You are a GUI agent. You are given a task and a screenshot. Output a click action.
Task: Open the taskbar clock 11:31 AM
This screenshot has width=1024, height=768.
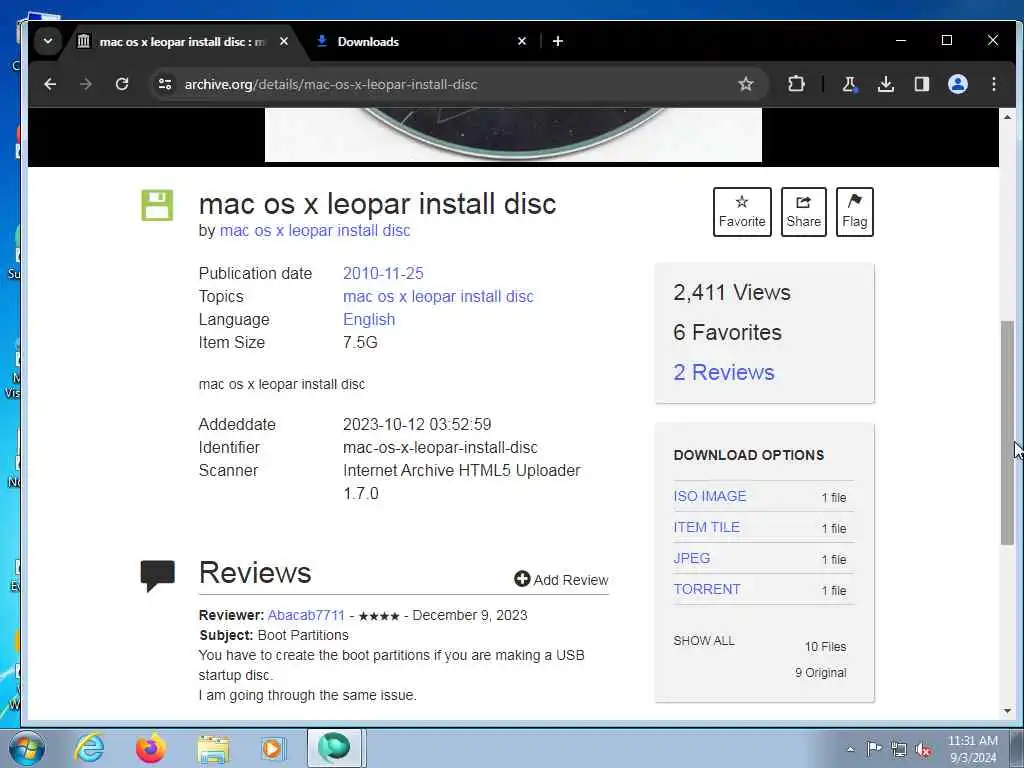[x=972, y=748]
